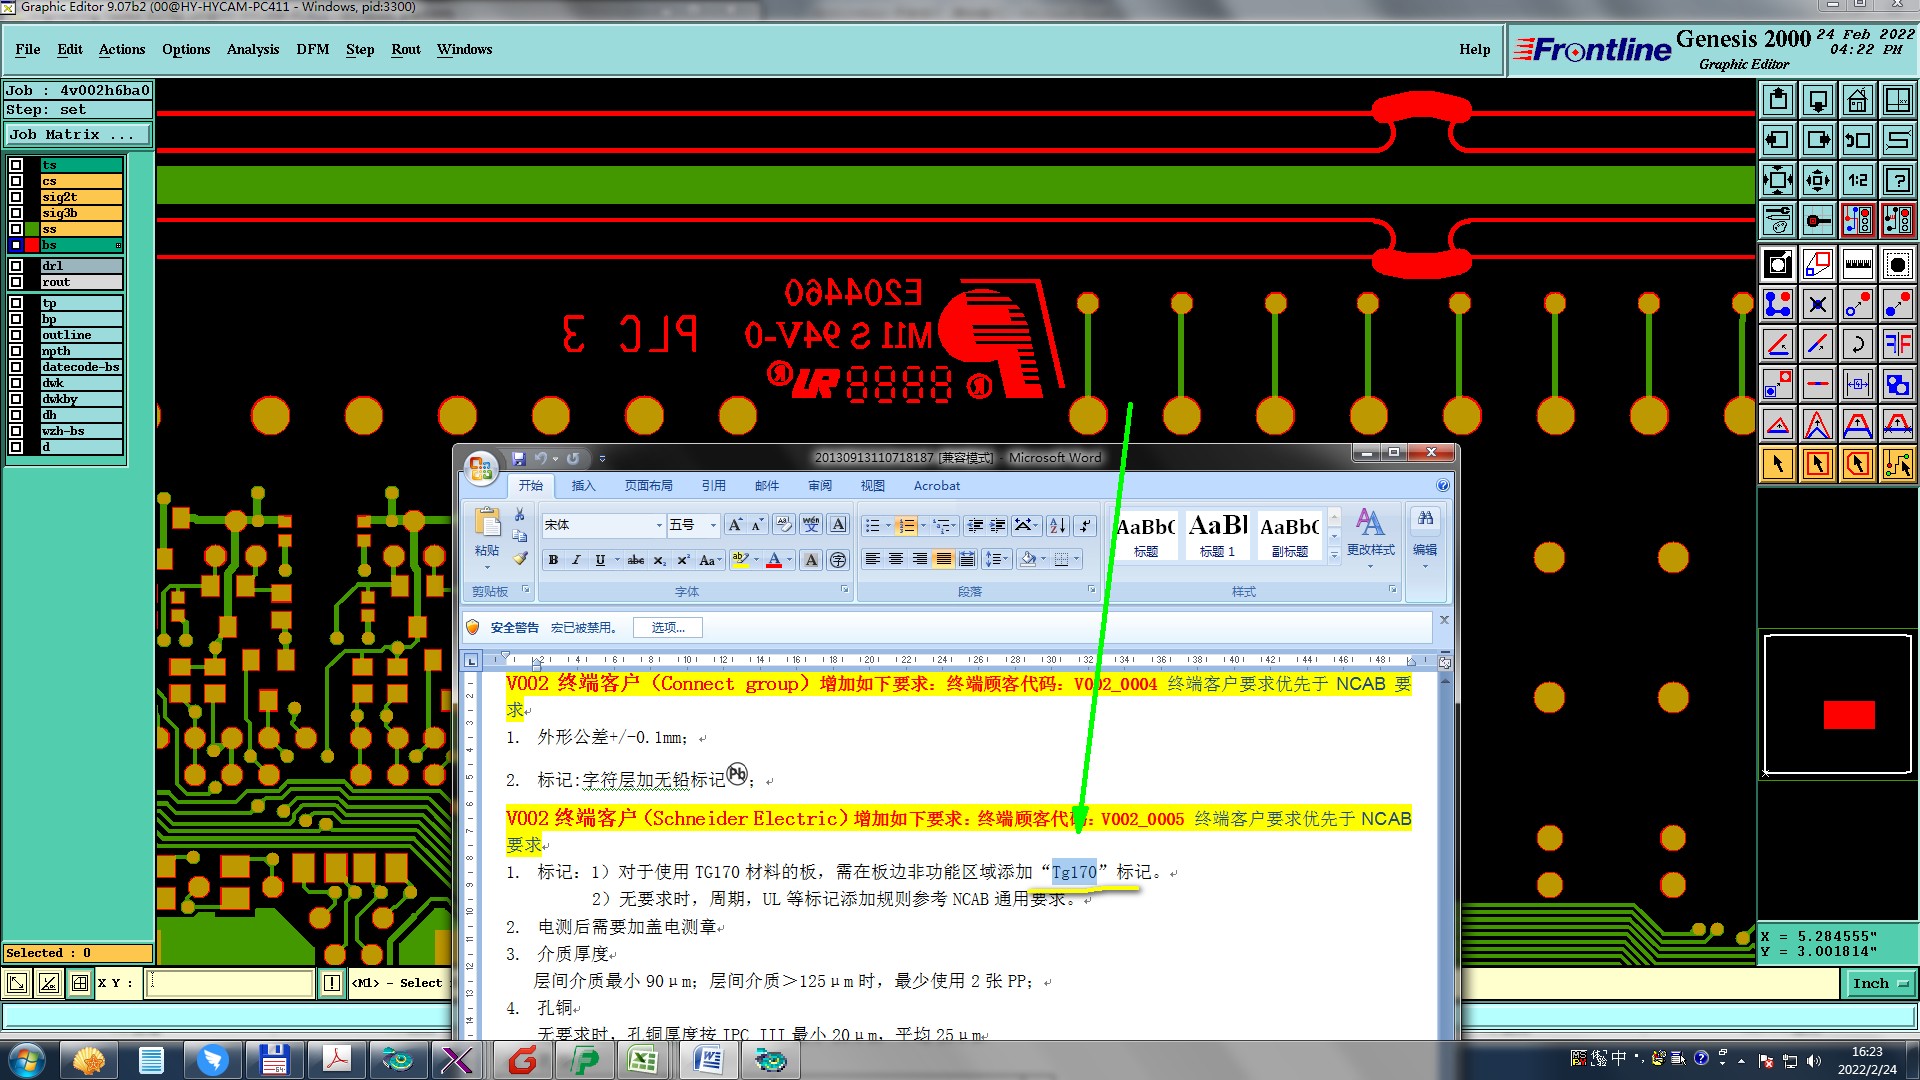
Task: Click the 选项... security warning button
Action: click(668, 628)
